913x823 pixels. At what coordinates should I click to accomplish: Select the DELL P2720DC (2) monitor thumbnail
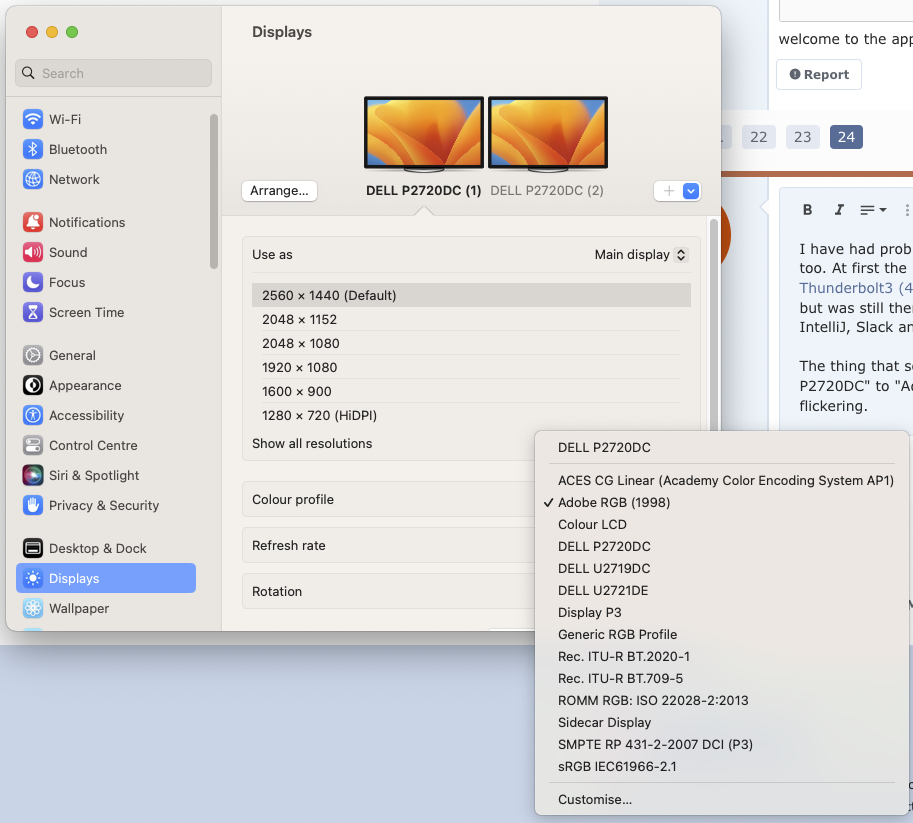pyautogui.click(x=547, y=135)
